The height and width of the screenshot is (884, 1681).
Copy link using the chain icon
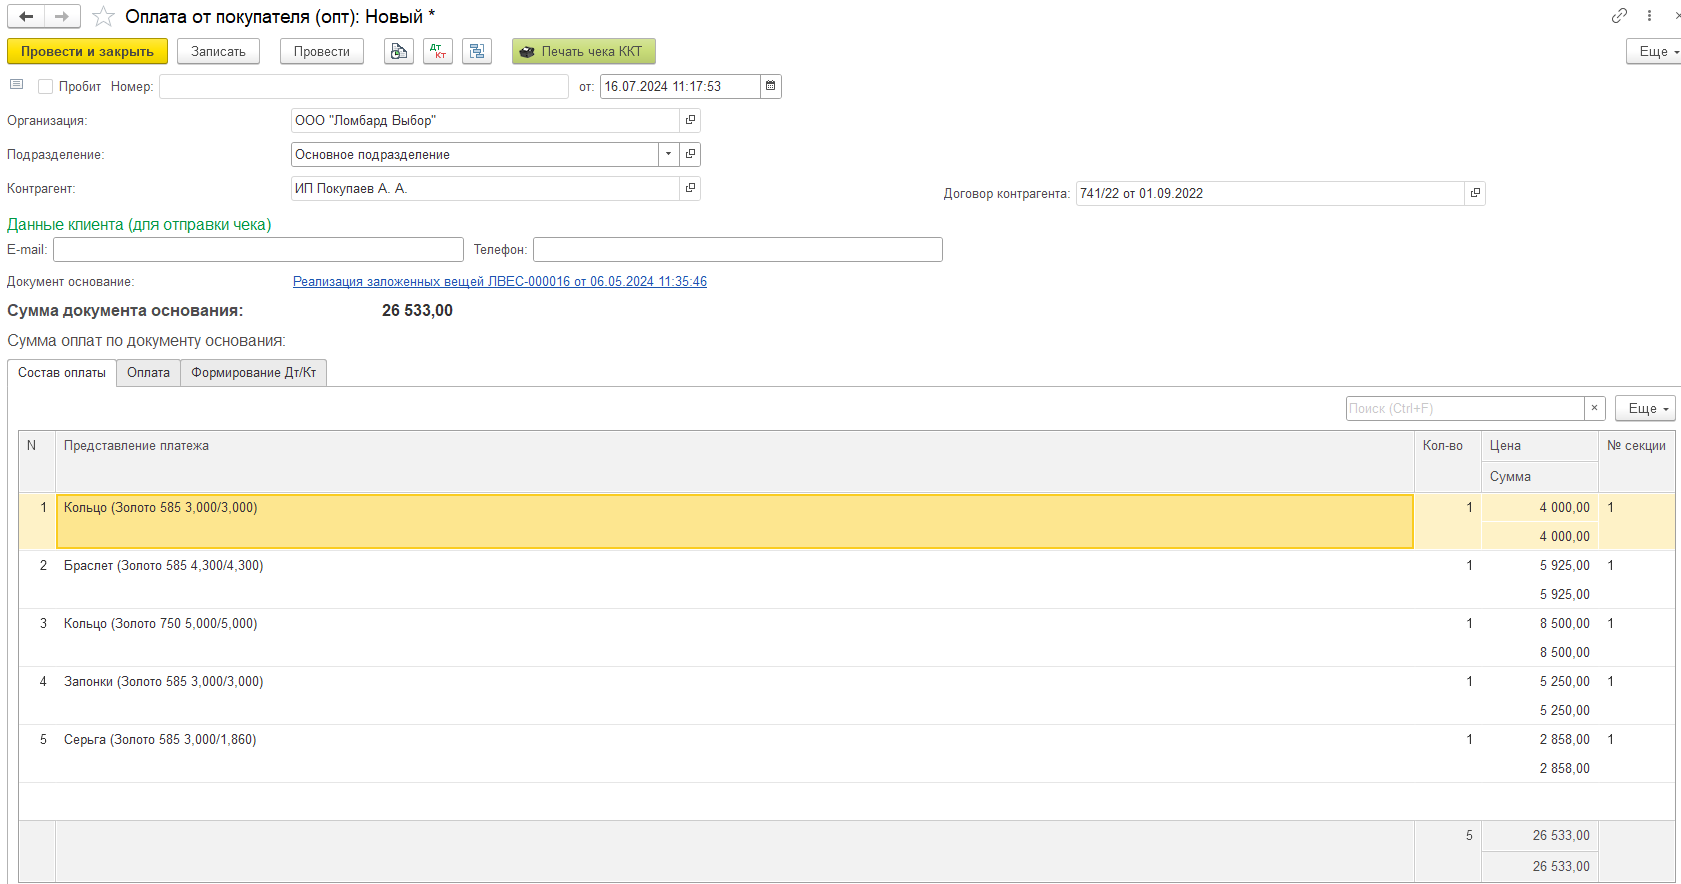point(1619,15)
